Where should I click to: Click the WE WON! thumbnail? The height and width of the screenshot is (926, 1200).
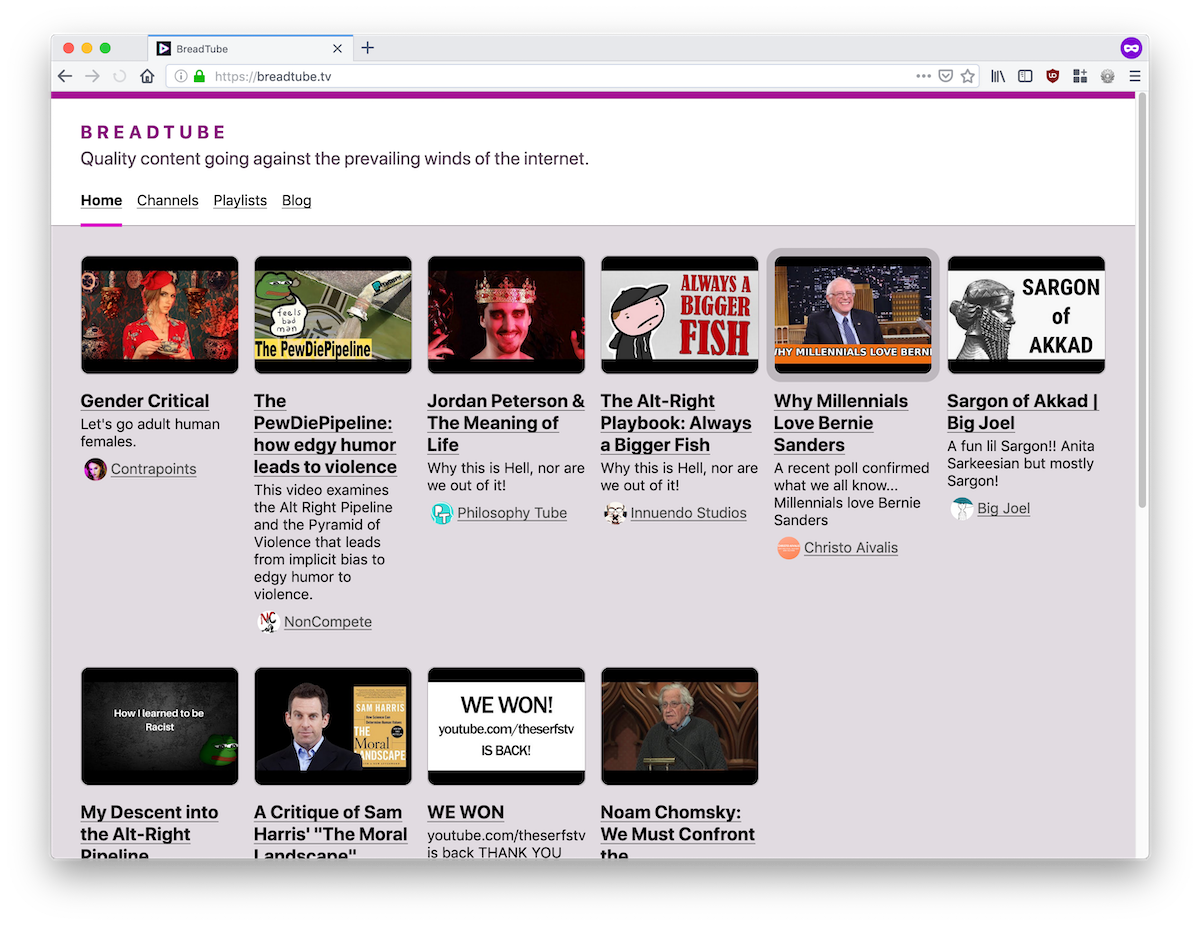tap(506, 727)
